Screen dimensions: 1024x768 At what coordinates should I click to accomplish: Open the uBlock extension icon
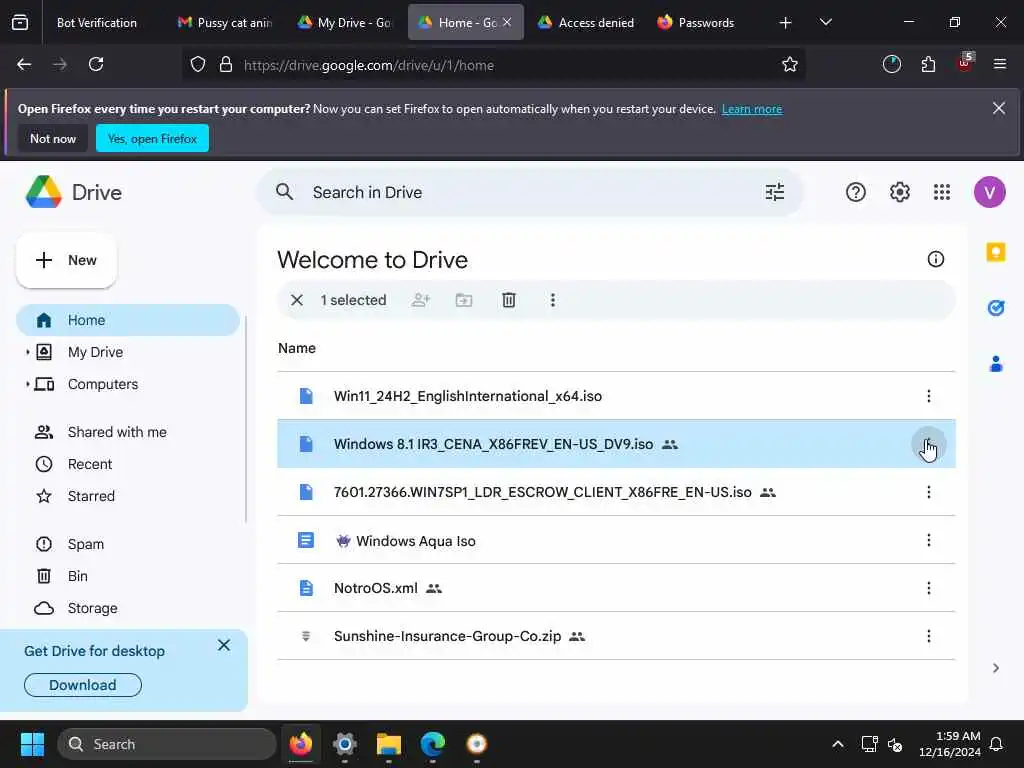pyautogui.click(x=965, y=63)
